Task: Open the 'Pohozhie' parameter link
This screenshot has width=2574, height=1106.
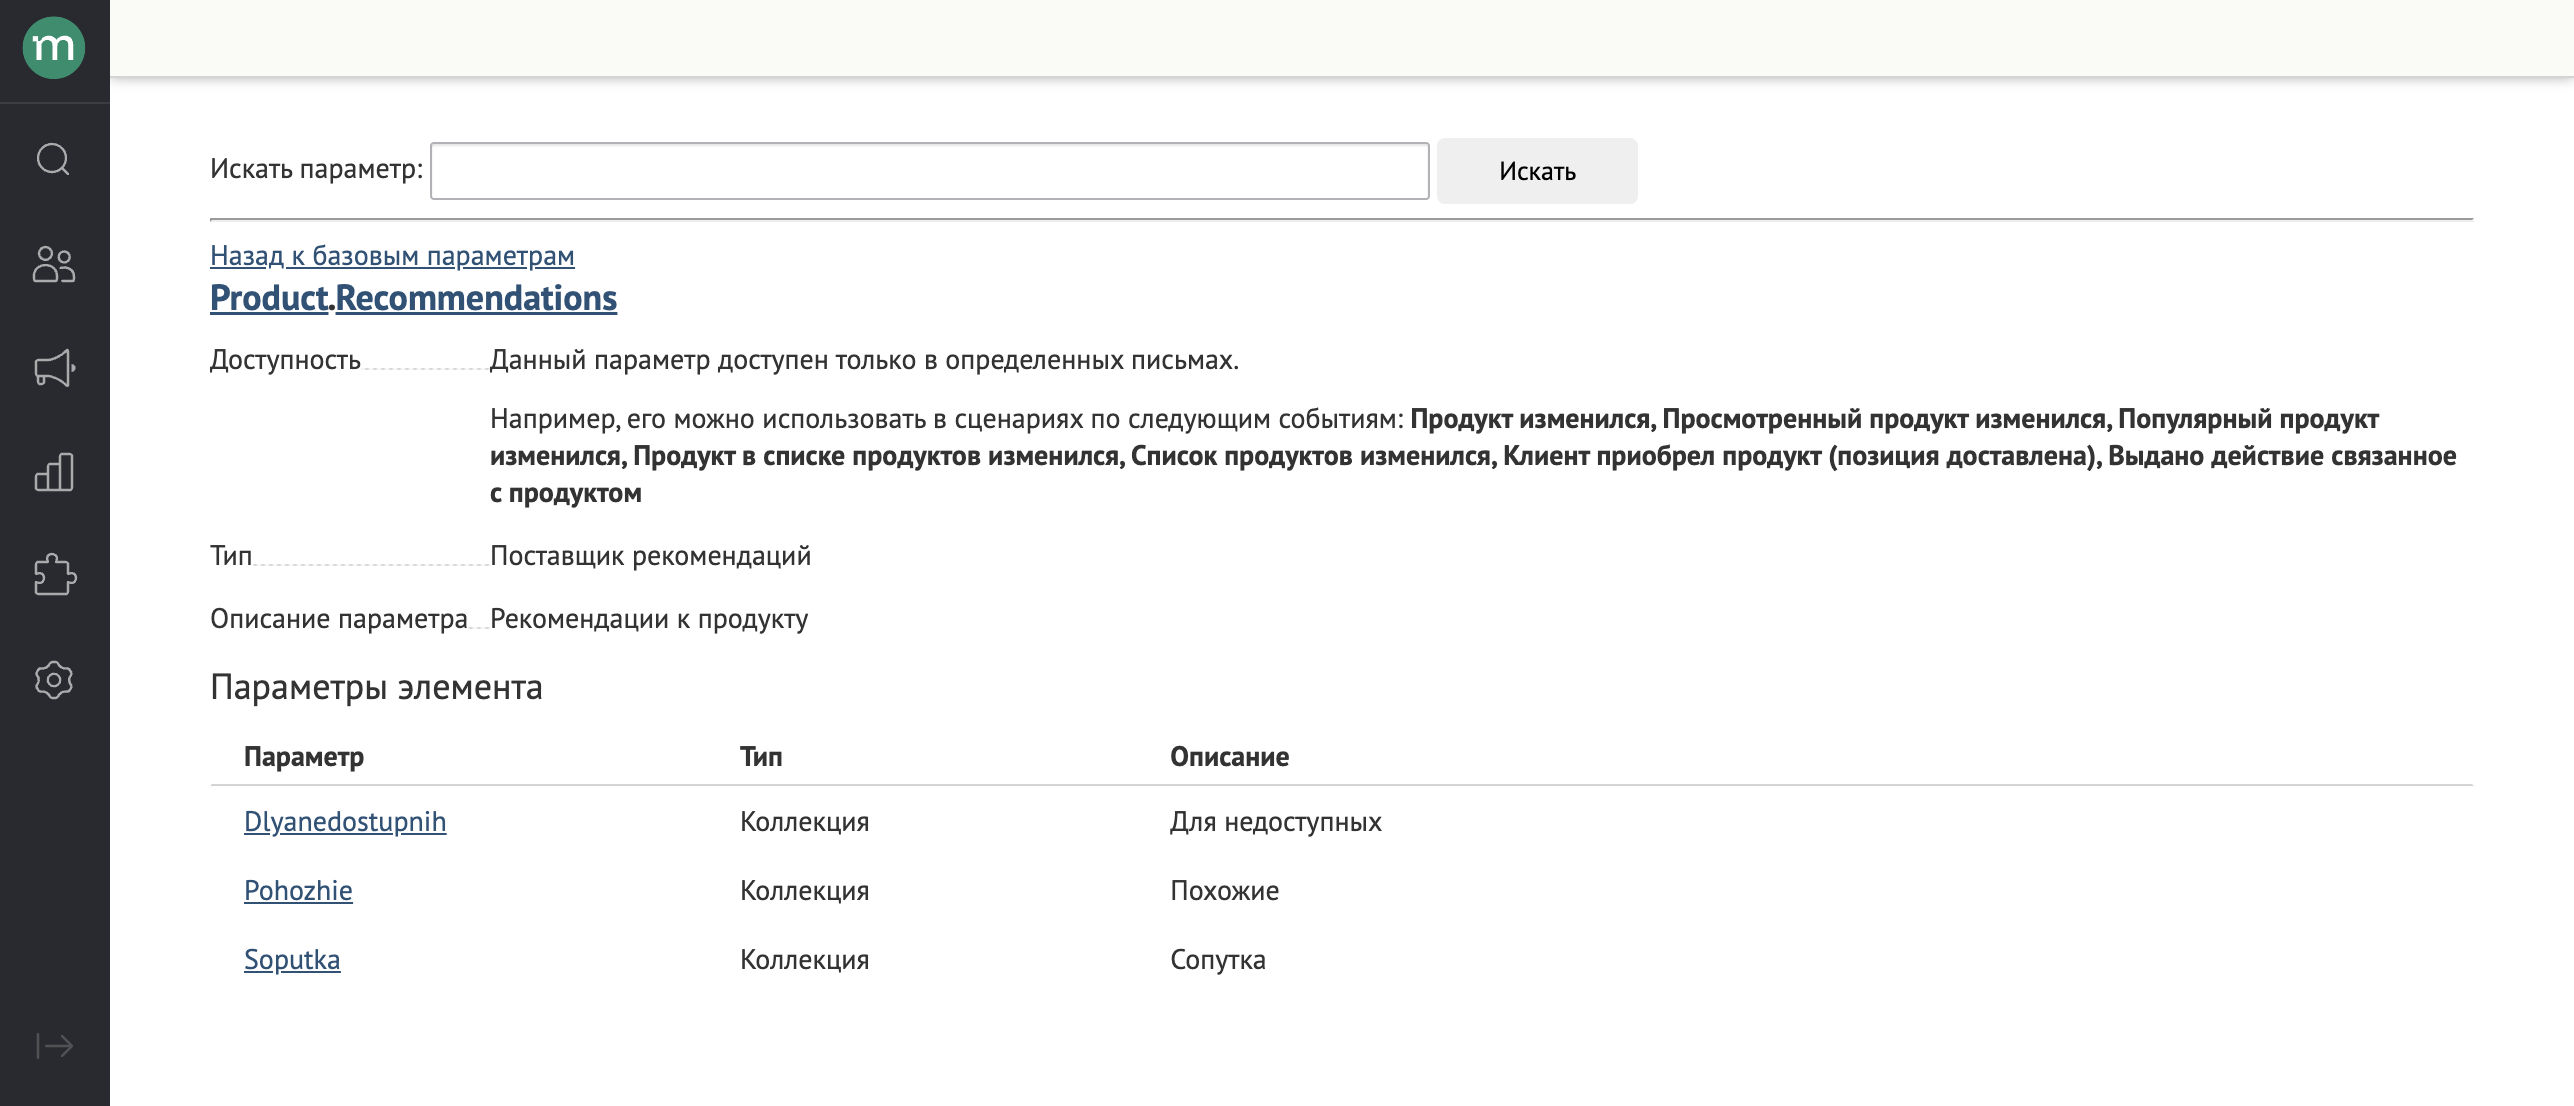Action: pyautogui.click(x=298, y=891)
